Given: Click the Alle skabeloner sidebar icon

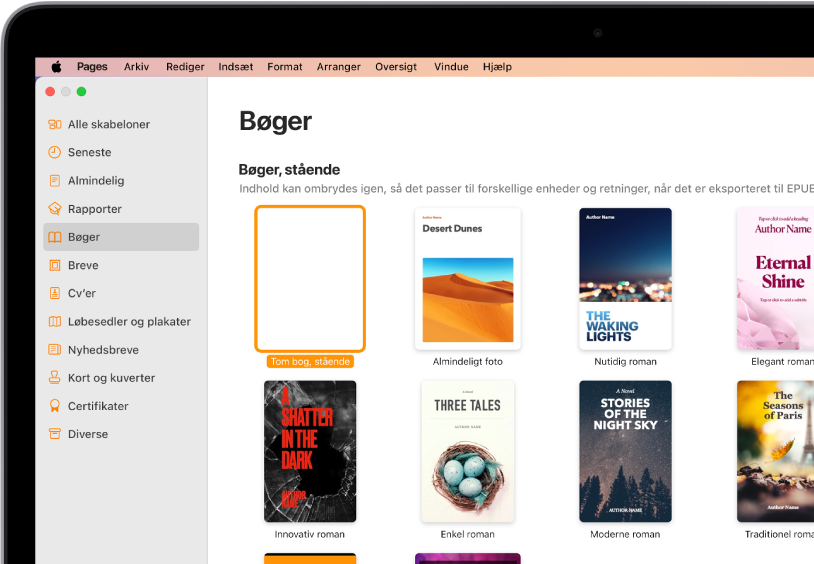Looking at the screenshot, I should point(55,124).
